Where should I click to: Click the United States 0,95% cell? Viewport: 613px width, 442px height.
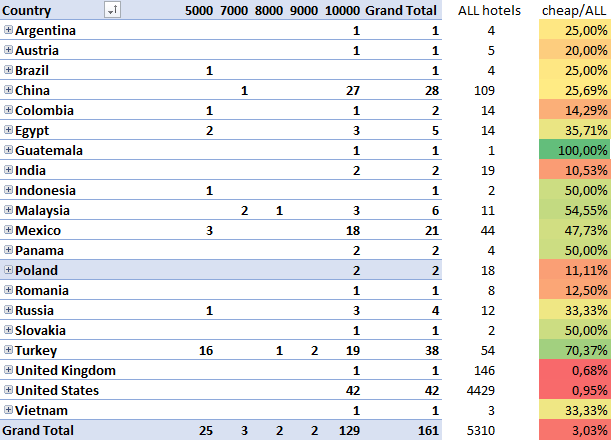pos(574,390)
